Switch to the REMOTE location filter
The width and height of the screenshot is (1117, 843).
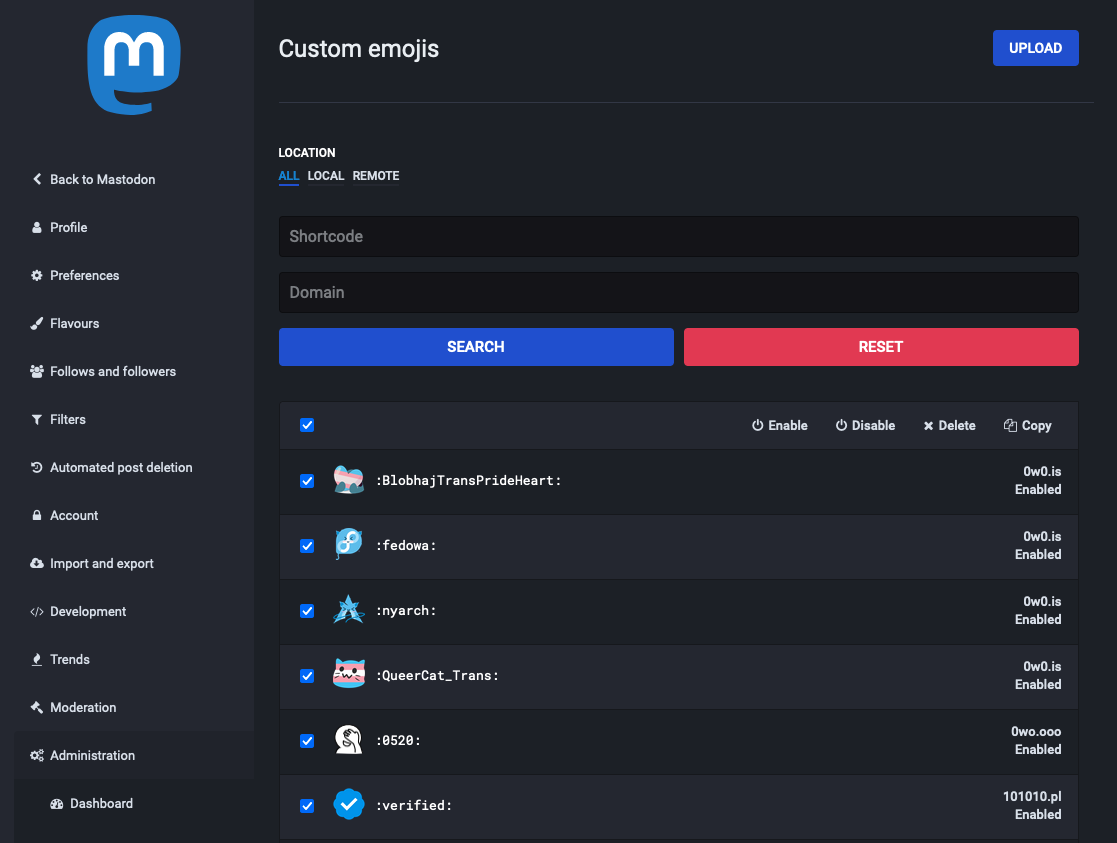coord(376,176)
